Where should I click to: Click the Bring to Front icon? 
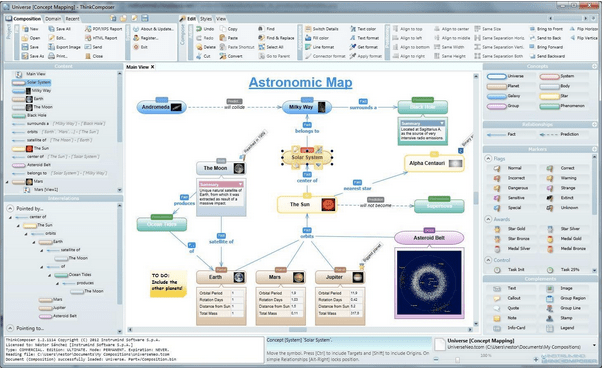[x=532, y=29]
